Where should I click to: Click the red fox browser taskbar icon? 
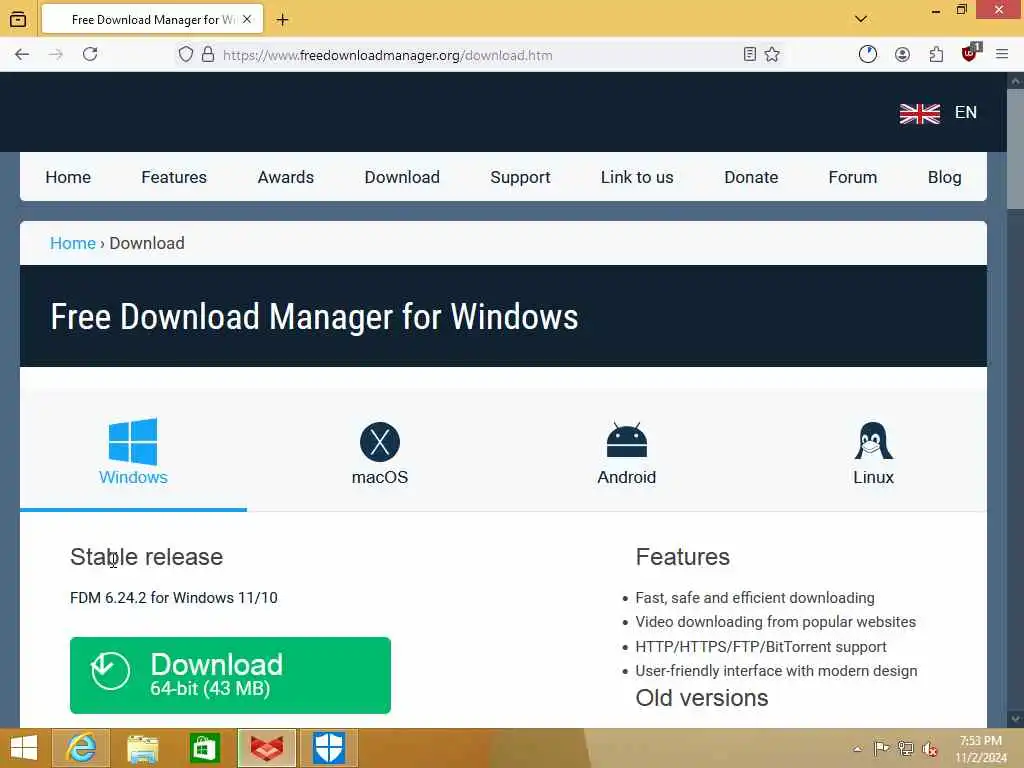(x=266, y=748)
